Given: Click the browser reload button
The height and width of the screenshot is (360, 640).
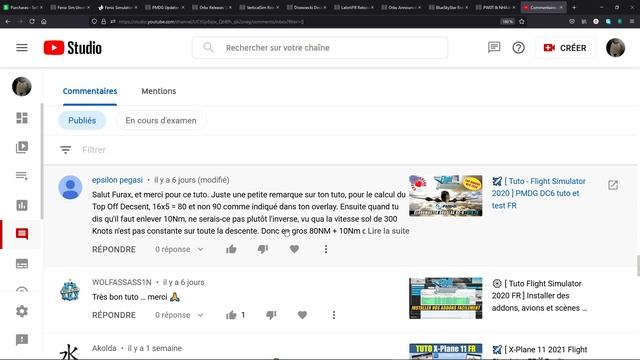Looking at the screenshot, I should coord(32,21).
